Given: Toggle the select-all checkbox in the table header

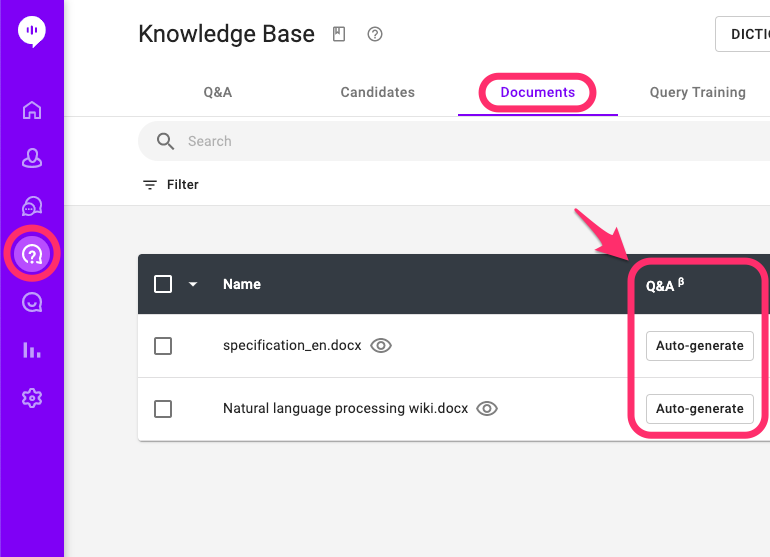Looking at the screenshot, I should [163, 284].
